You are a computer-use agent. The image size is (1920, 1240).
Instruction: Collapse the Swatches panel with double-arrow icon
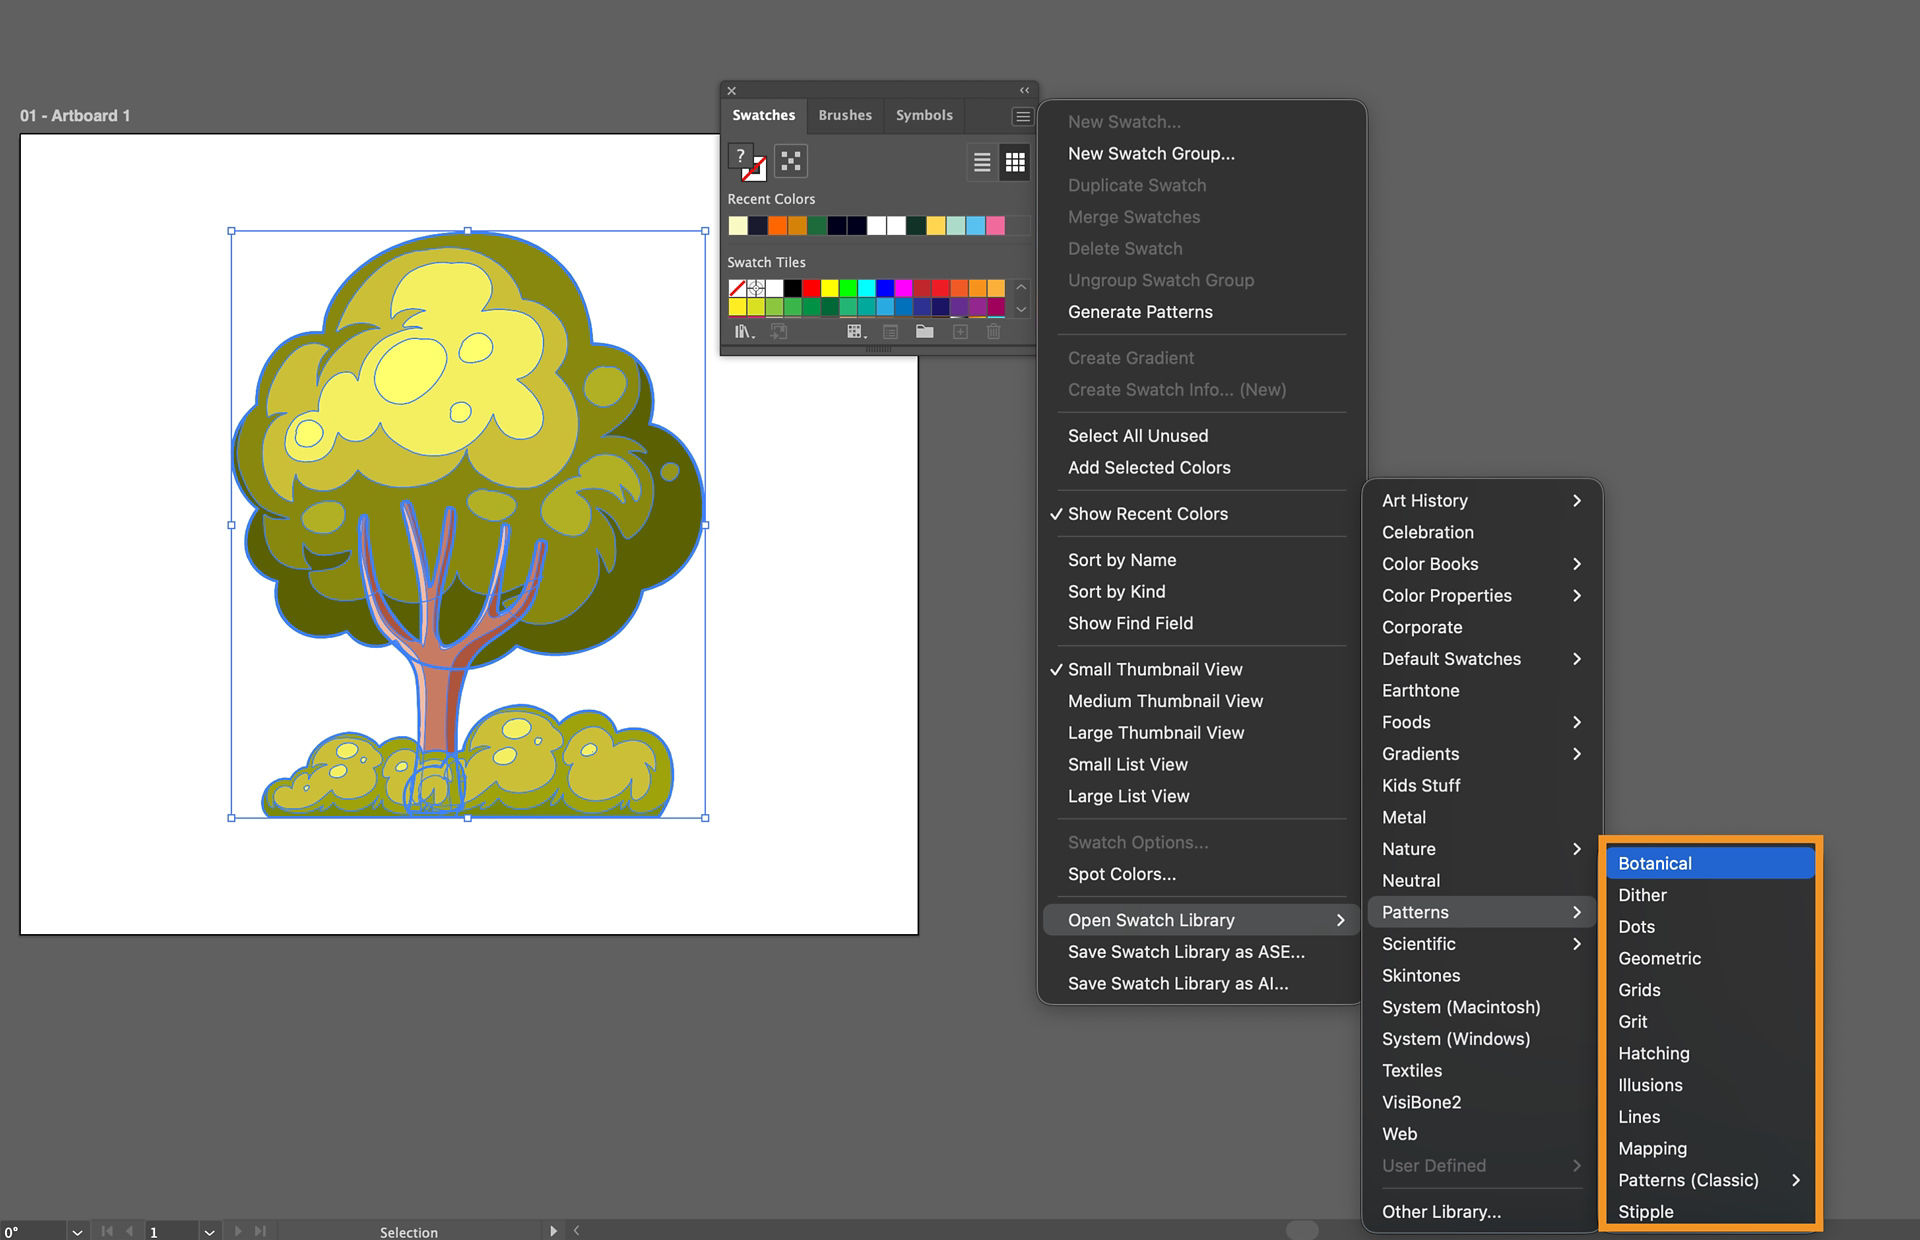coord(1024,90)
